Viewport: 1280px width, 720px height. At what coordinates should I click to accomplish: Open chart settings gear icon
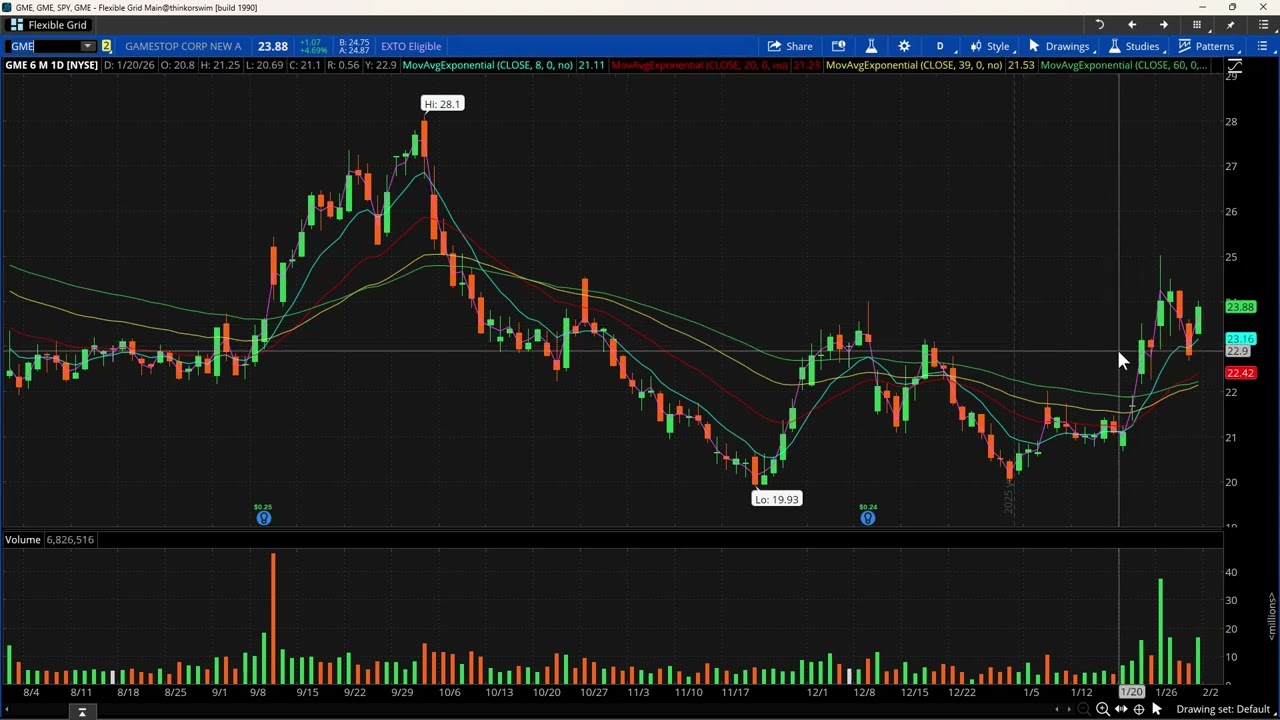tap(904, 46)
